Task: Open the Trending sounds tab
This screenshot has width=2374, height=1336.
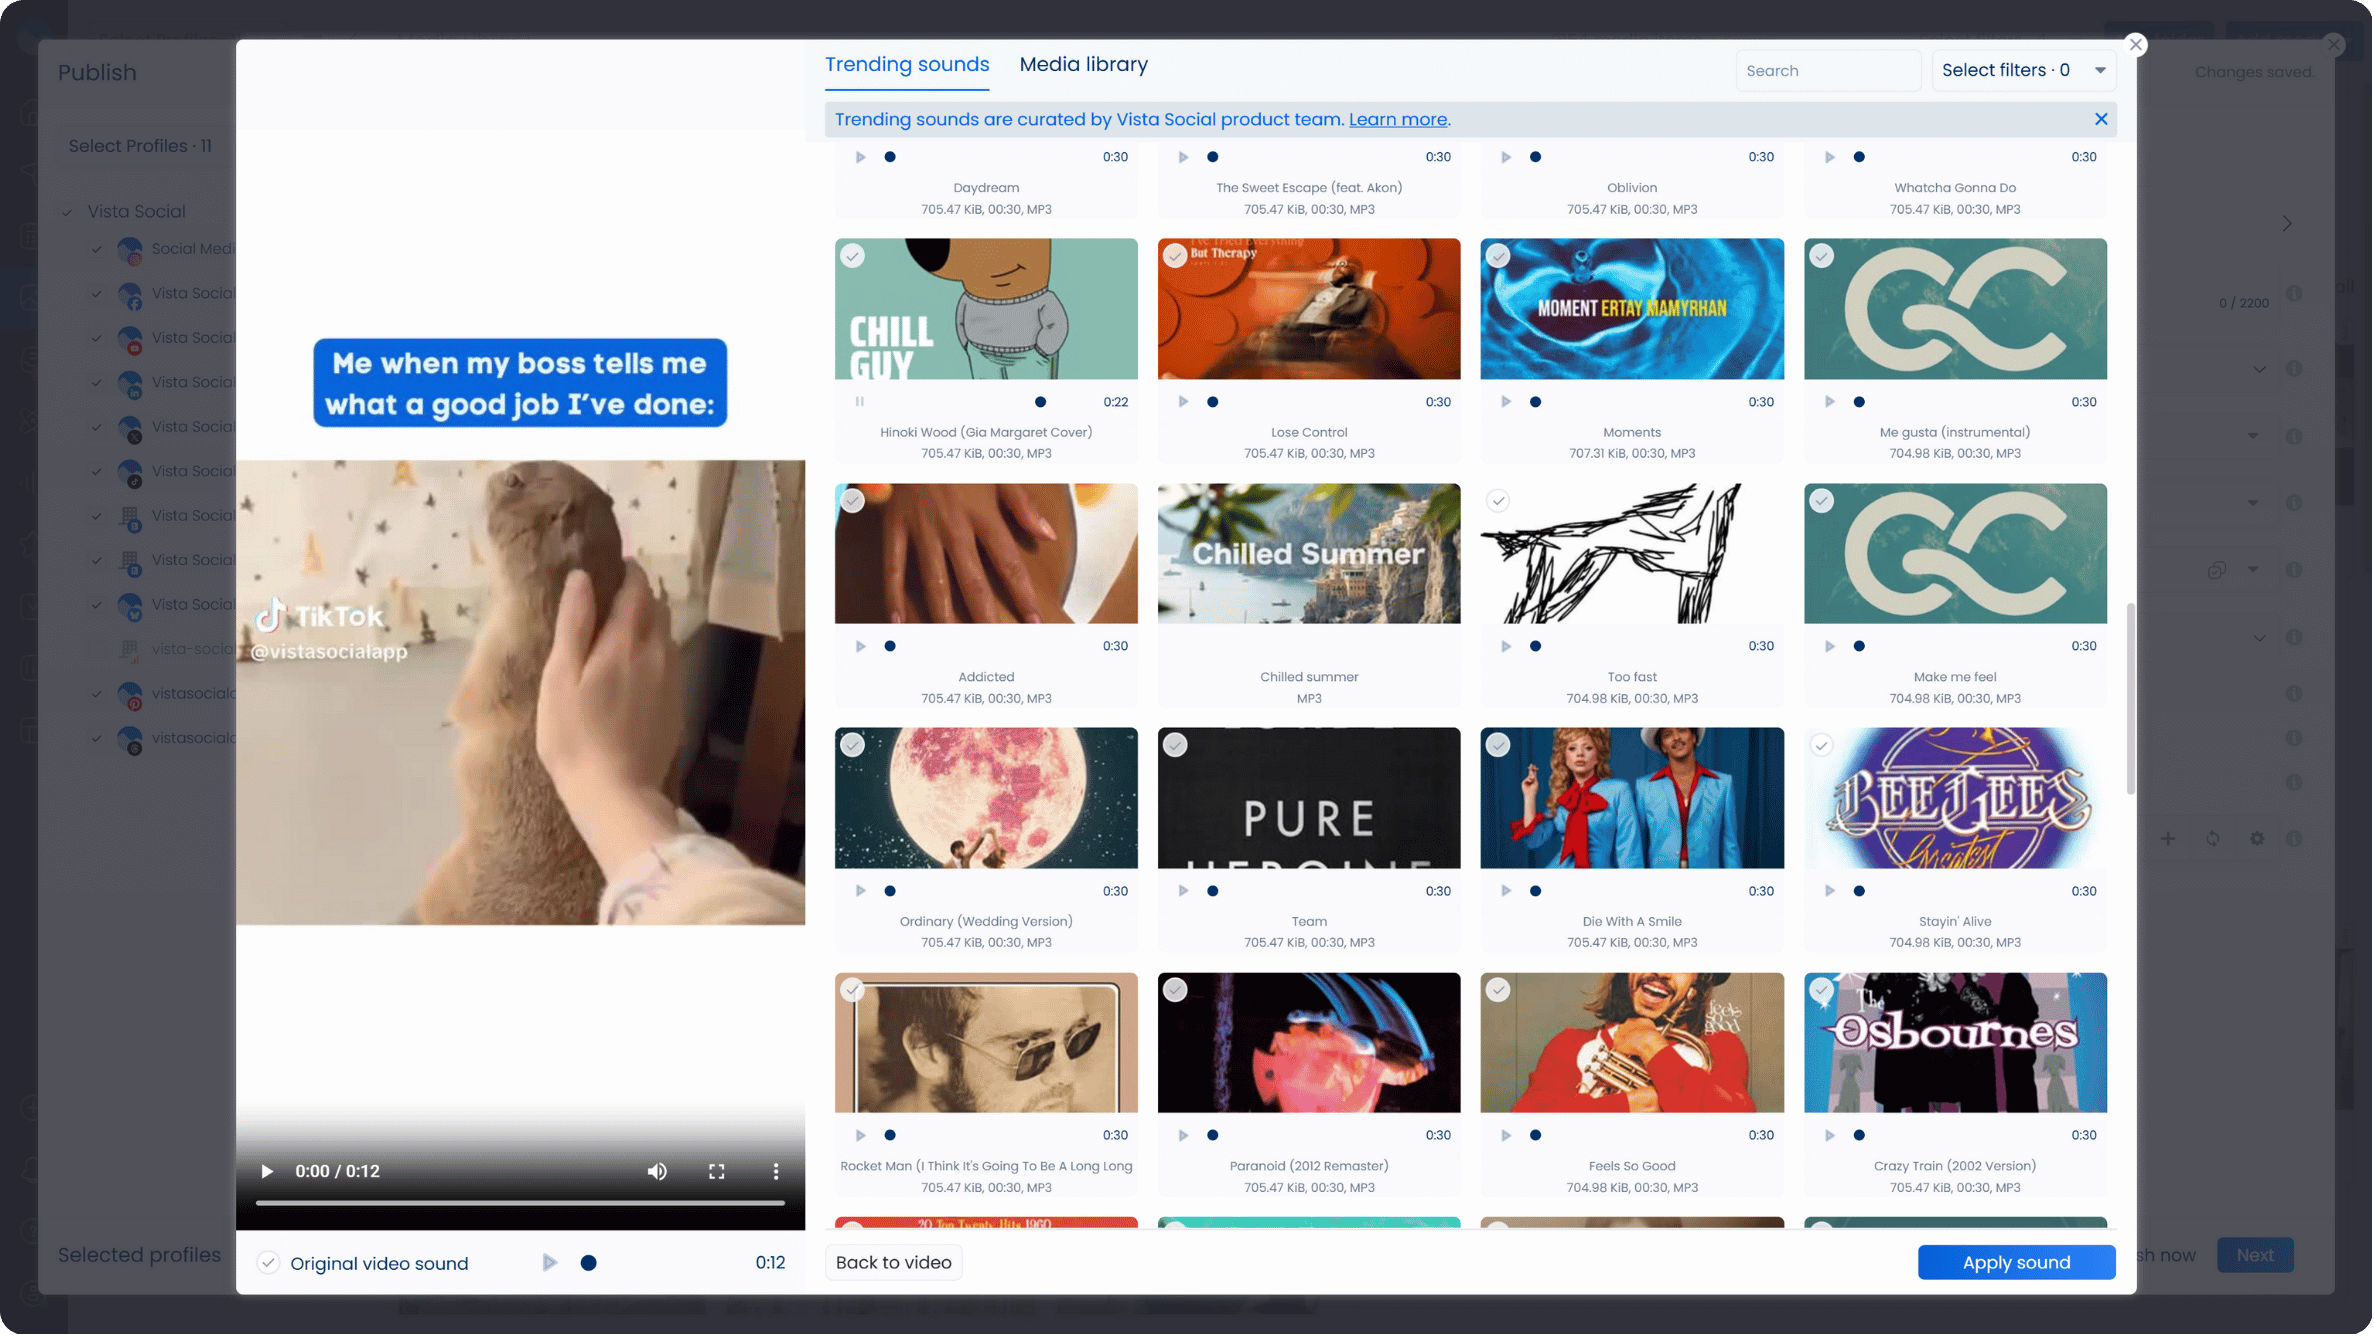Action: pos(906,65)
